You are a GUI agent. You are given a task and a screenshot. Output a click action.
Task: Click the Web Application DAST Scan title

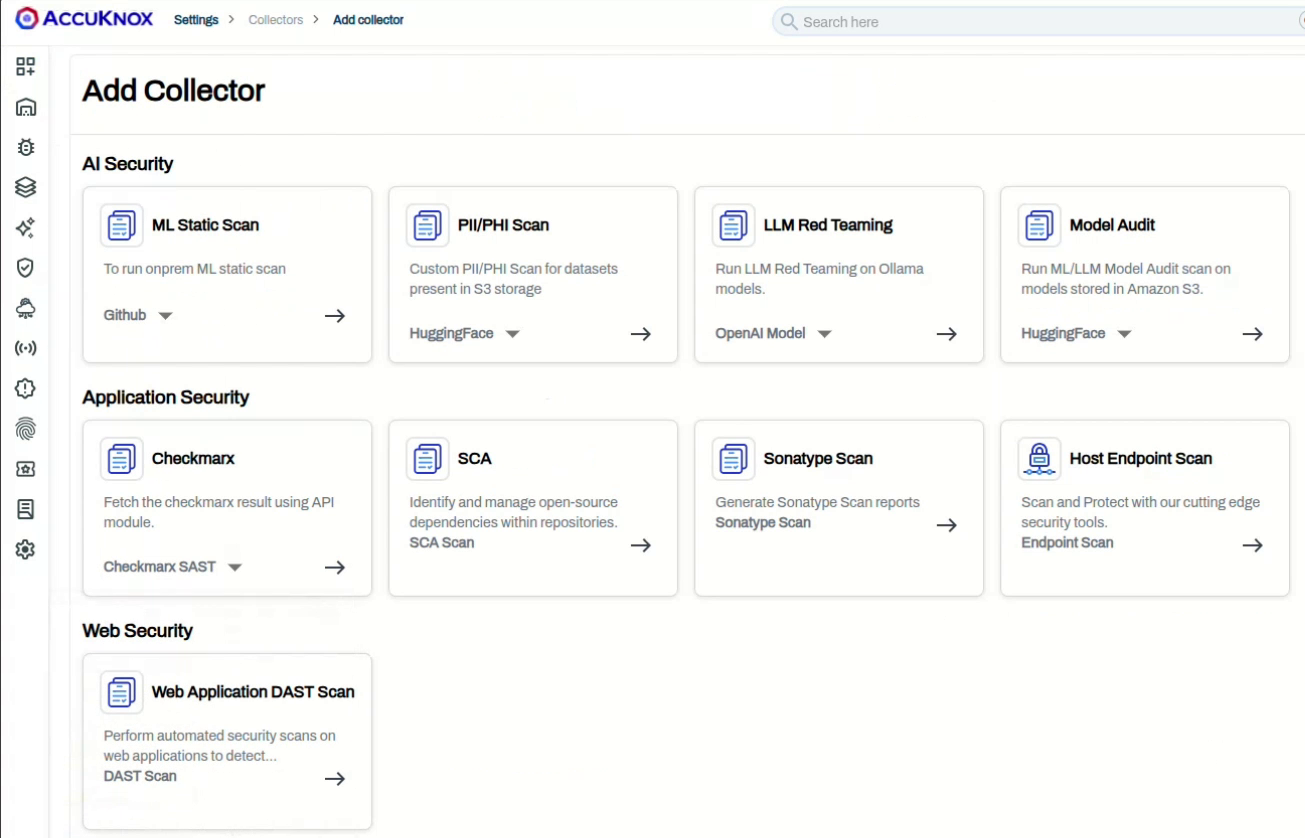(253, 692)
